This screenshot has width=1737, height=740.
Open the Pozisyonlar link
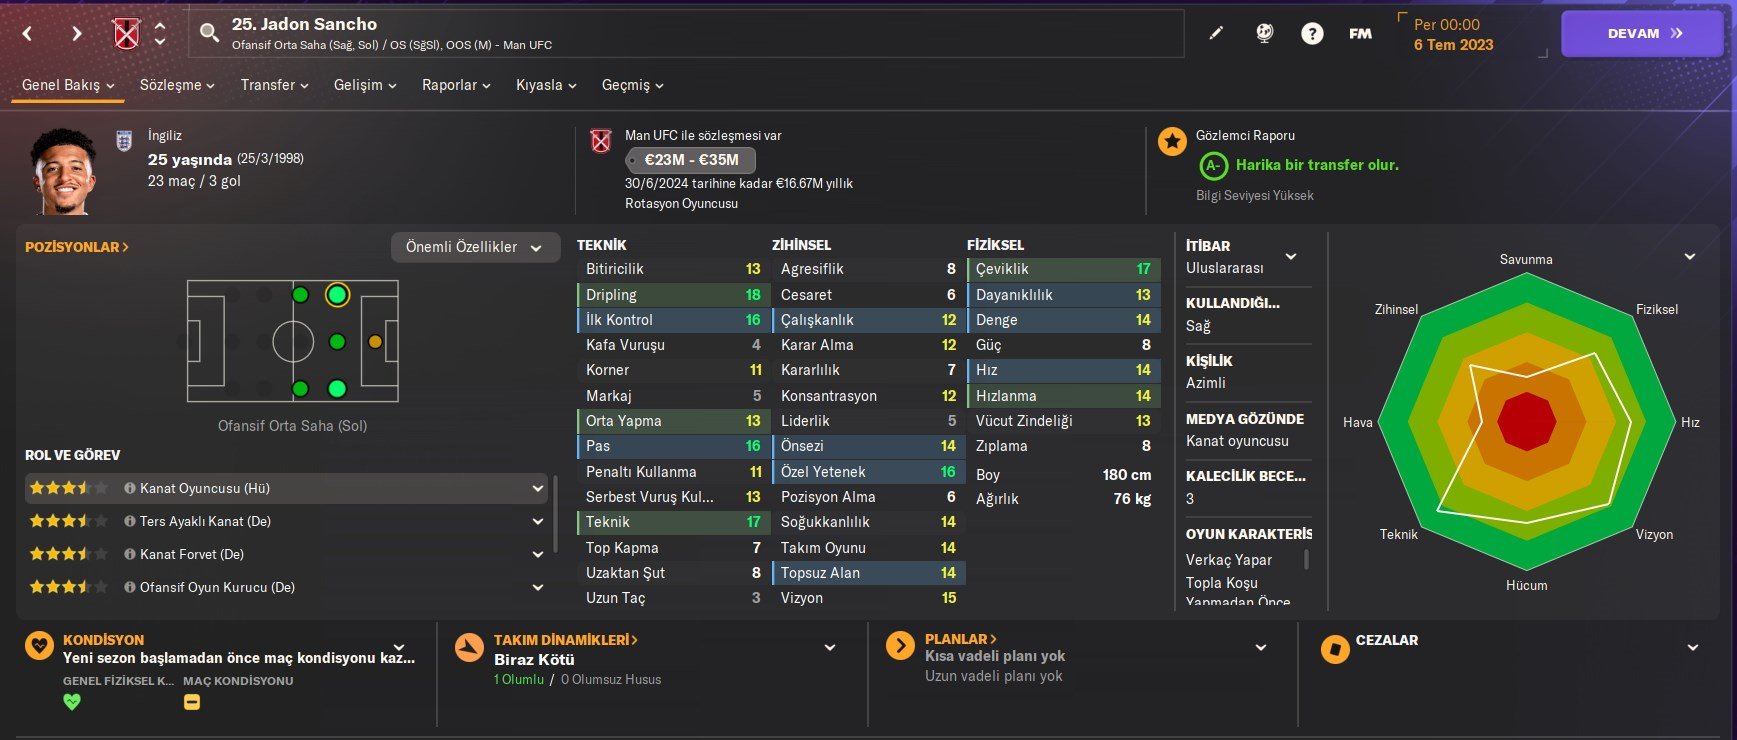coord(77,247)
